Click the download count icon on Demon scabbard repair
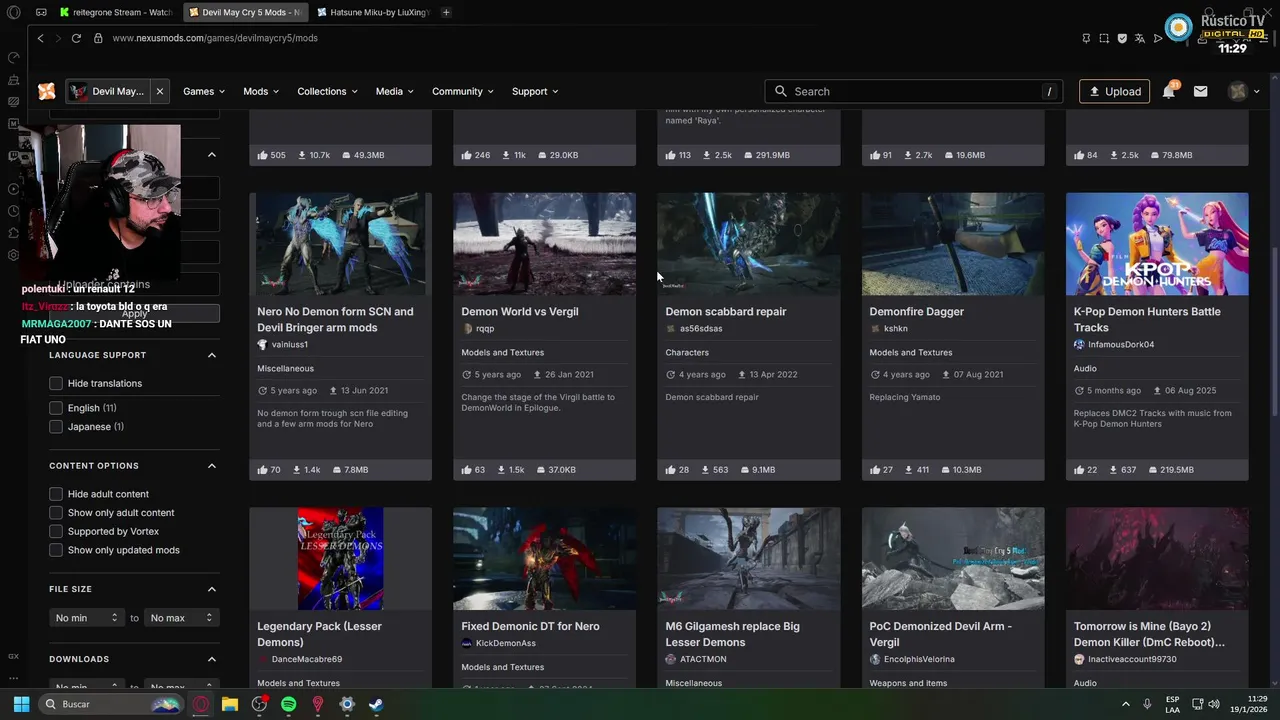Screen dimensions: 1280x720 pyautogui.click(x=706, y=469)
